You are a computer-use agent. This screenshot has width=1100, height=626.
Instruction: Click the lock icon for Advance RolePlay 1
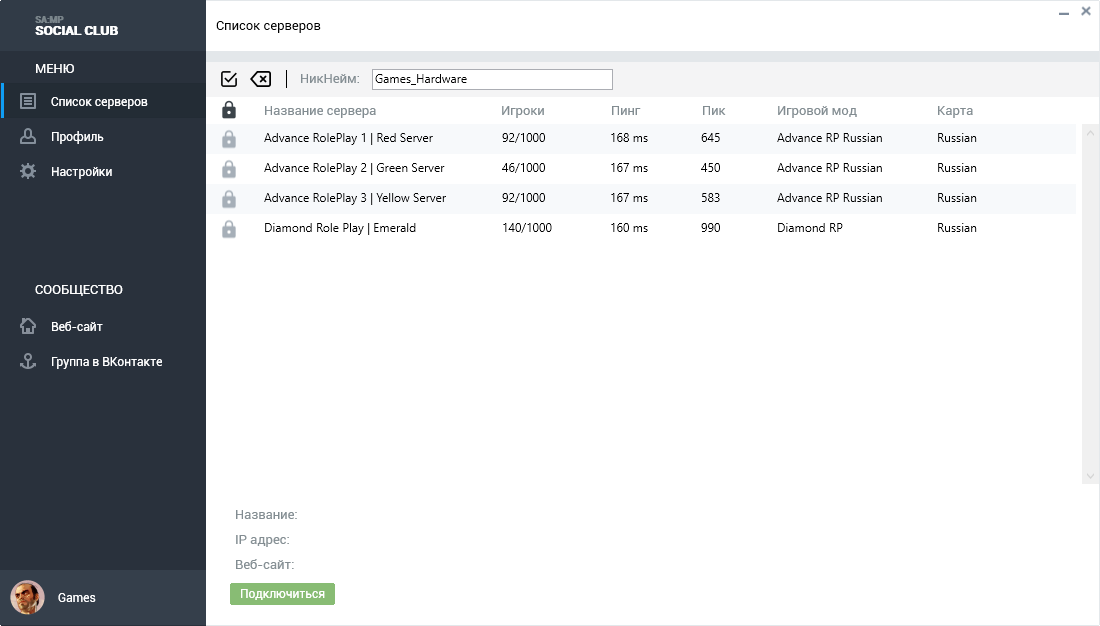coord(229,139)
